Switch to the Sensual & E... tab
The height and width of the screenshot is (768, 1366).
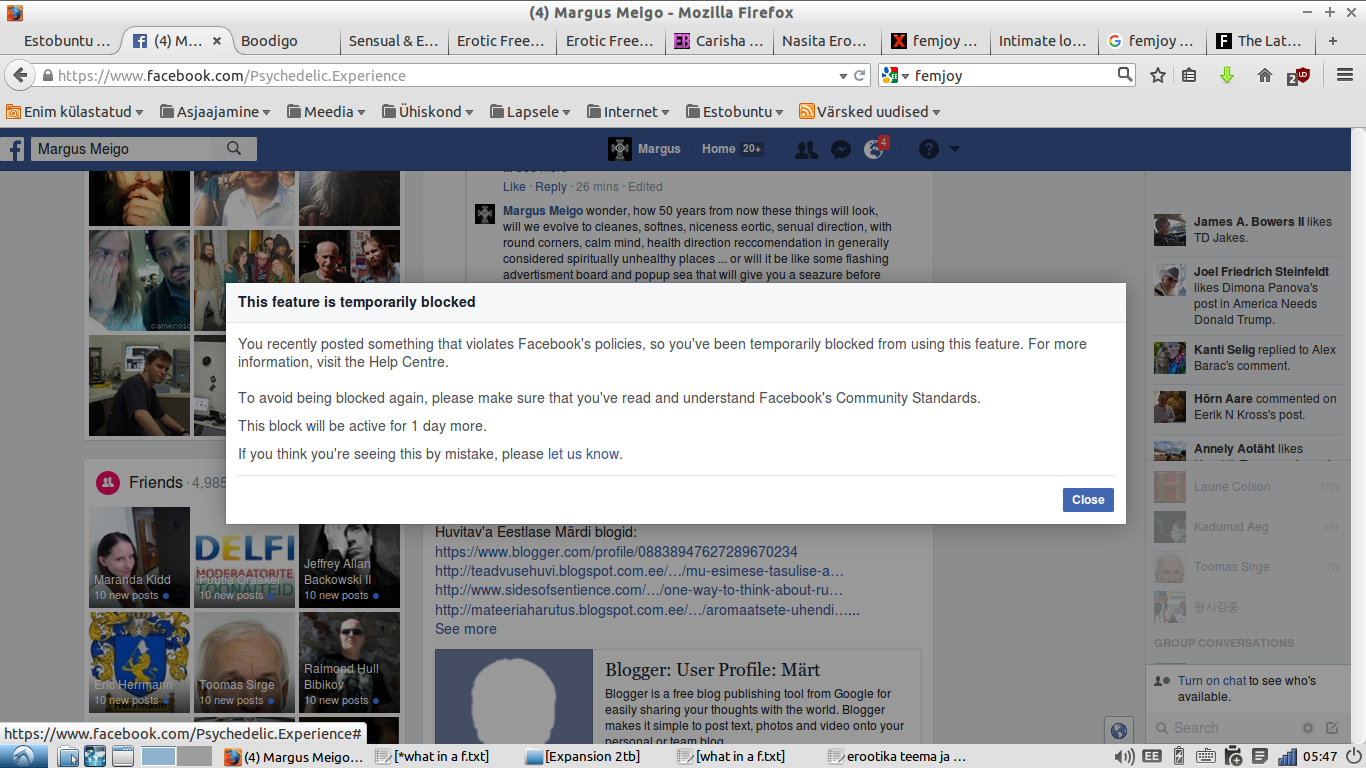(x=394, y=41)
